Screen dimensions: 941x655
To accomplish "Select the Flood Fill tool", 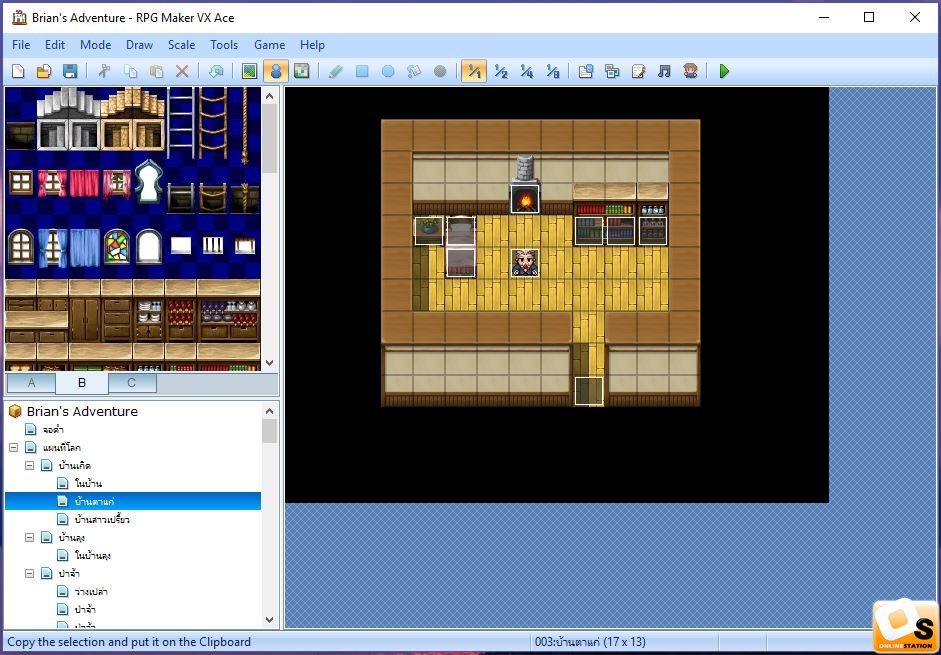I will (x=414, y=71).
